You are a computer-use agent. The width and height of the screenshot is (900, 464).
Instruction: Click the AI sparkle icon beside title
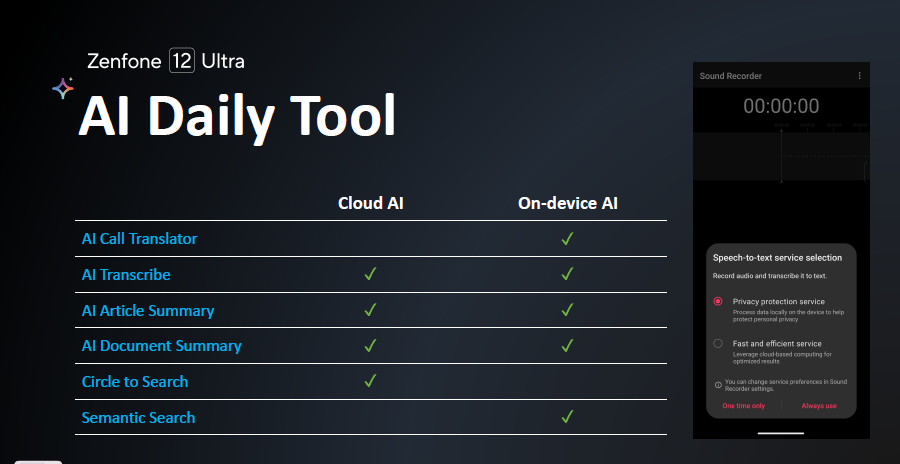pyautogui.click(x=62, y=88)
